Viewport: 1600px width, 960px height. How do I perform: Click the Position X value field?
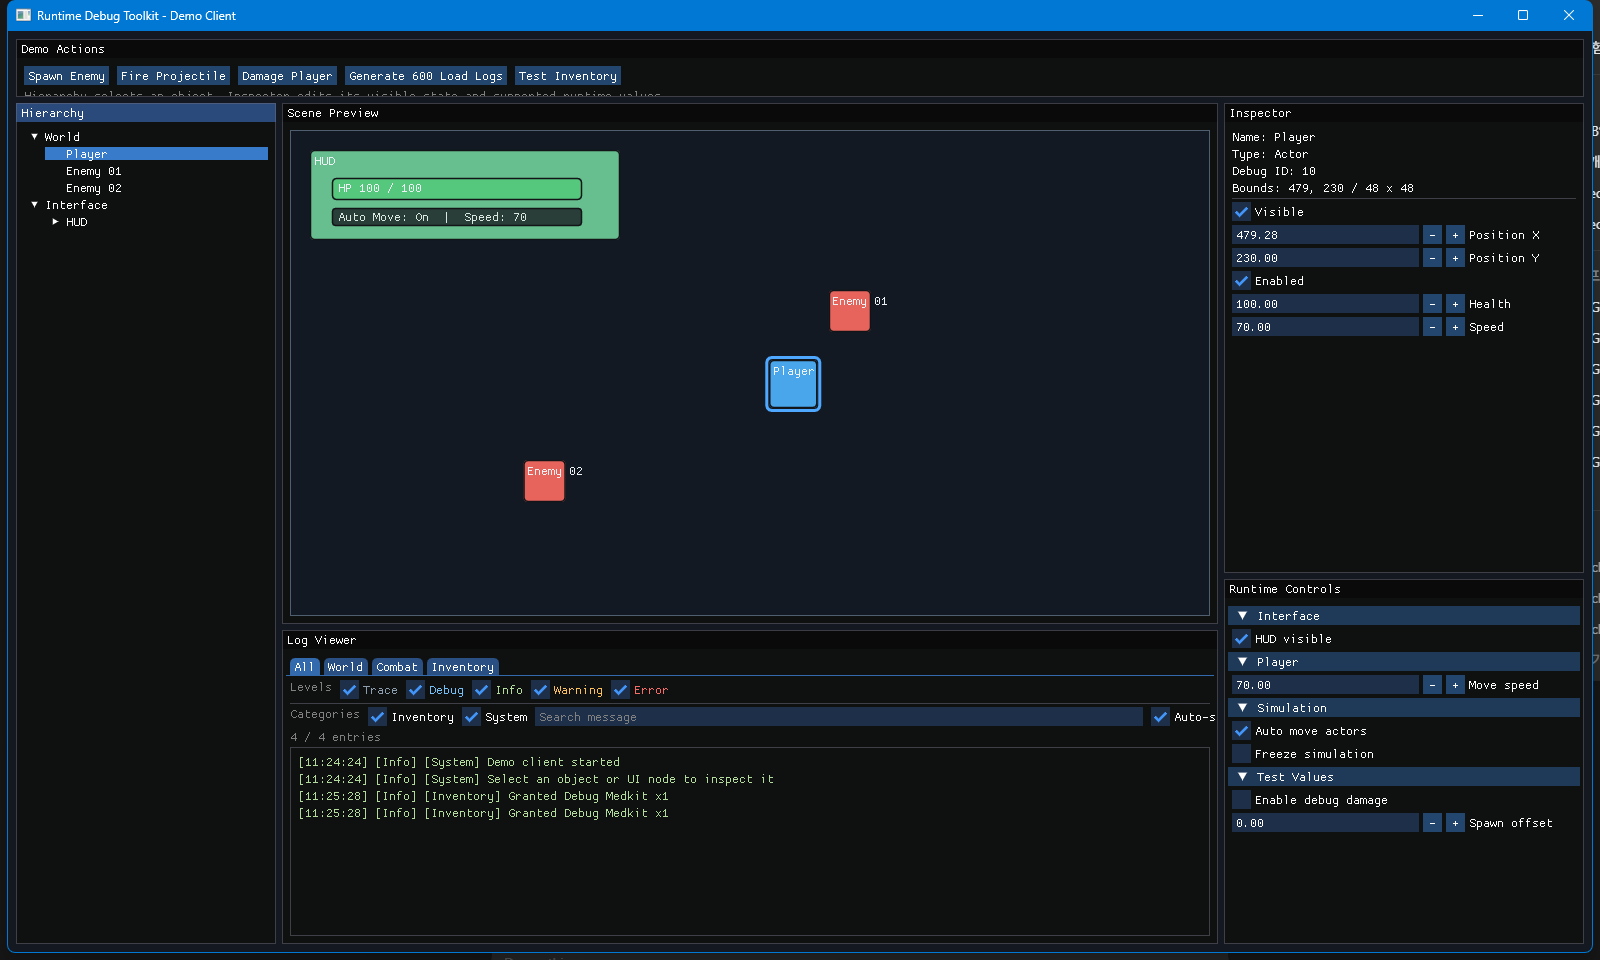point(1325,235)
